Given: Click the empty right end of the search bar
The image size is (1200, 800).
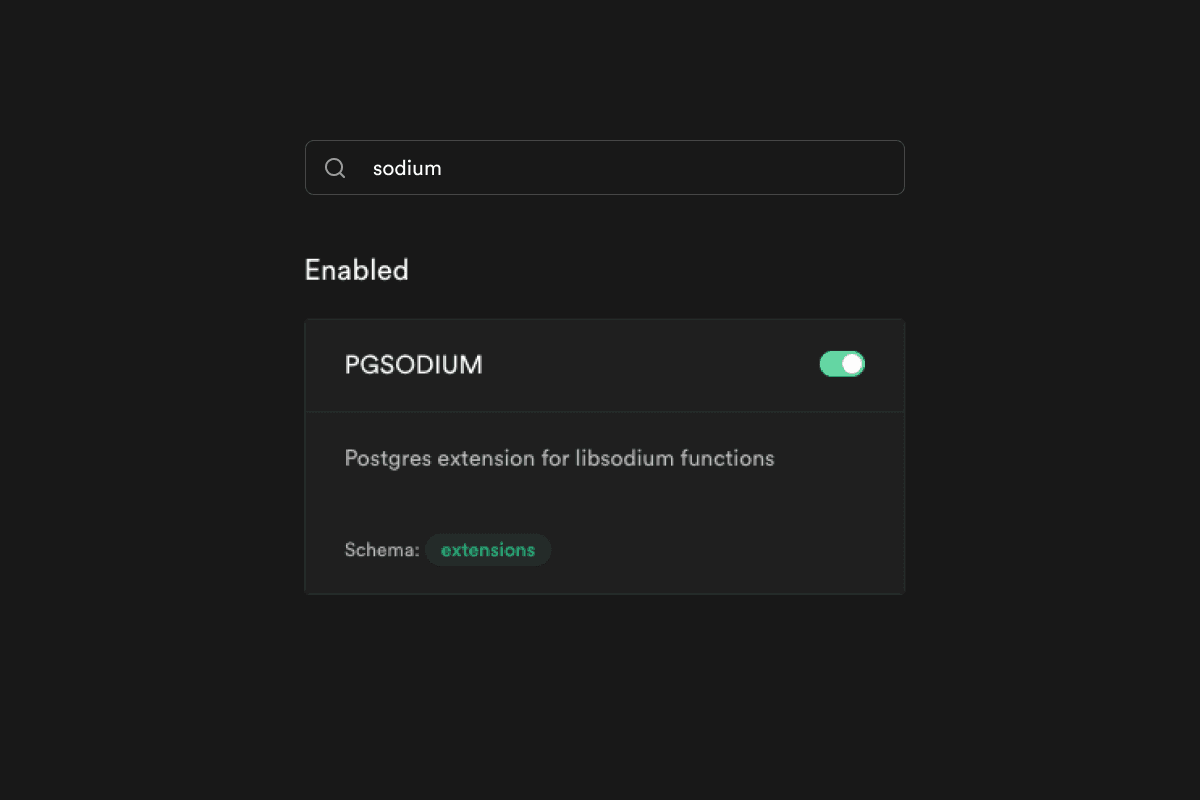Looking at the screenshot, I should (850, 168).
